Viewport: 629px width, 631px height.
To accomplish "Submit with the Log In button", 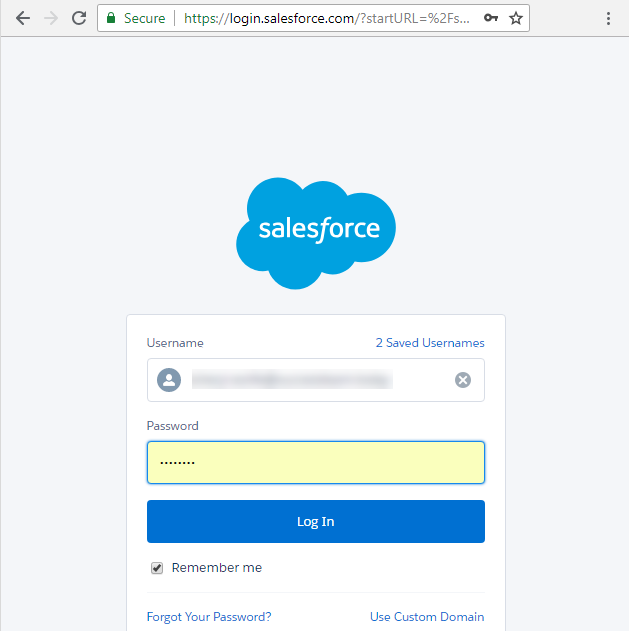I will (316, 522).
